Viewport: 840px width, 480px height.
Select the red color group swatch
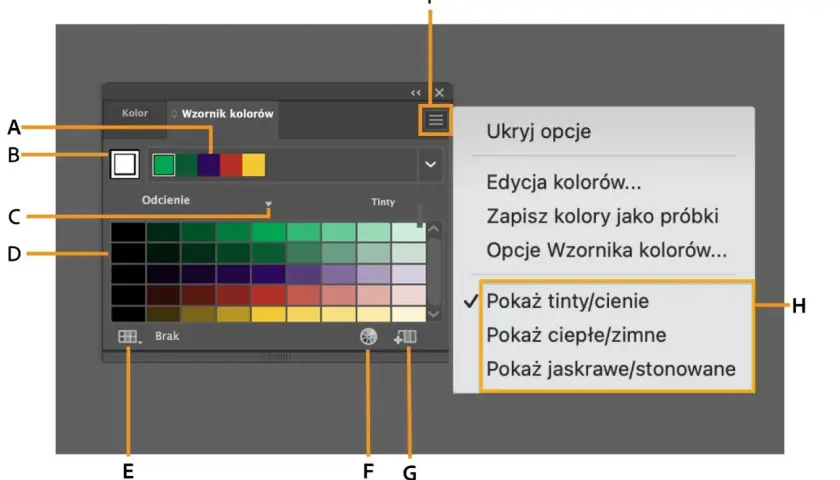[x=231, y=164]
